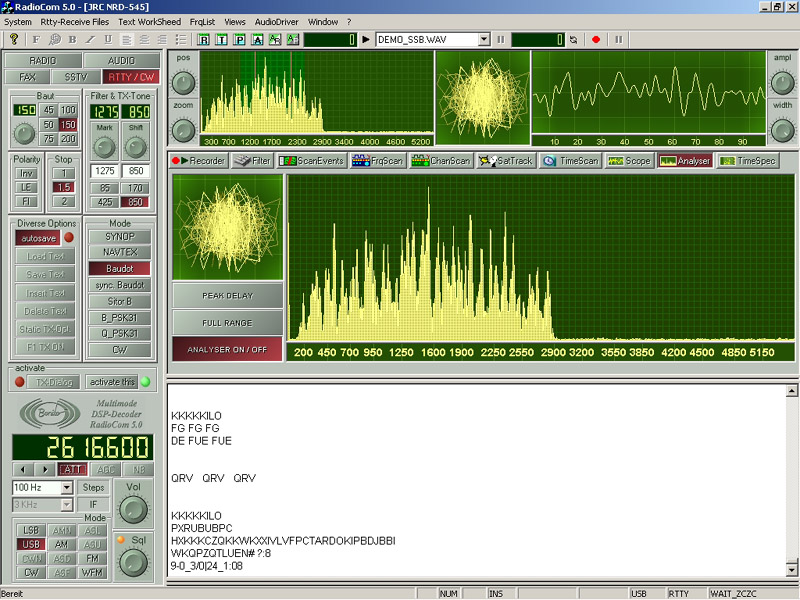Open the Filter tool
This screenshot has width=800, height=600.
click(252, 161)
